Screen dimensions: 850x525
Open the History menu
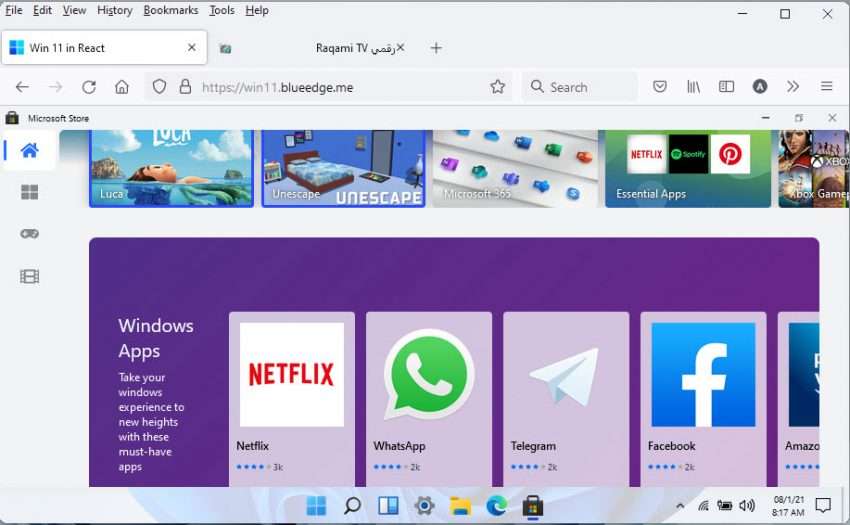pos(114,10)
